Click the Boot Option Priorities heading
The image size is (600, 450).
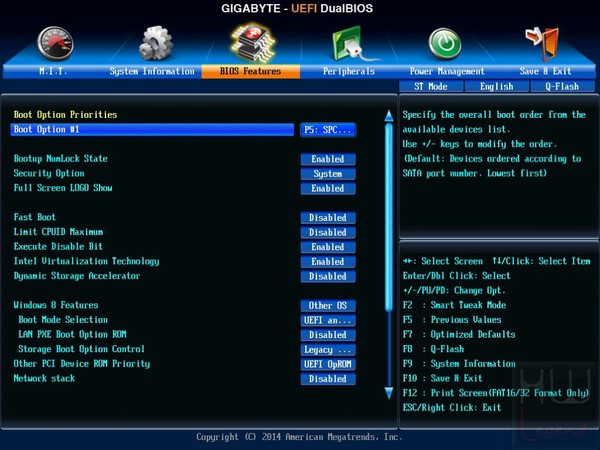tap(65, 114)
